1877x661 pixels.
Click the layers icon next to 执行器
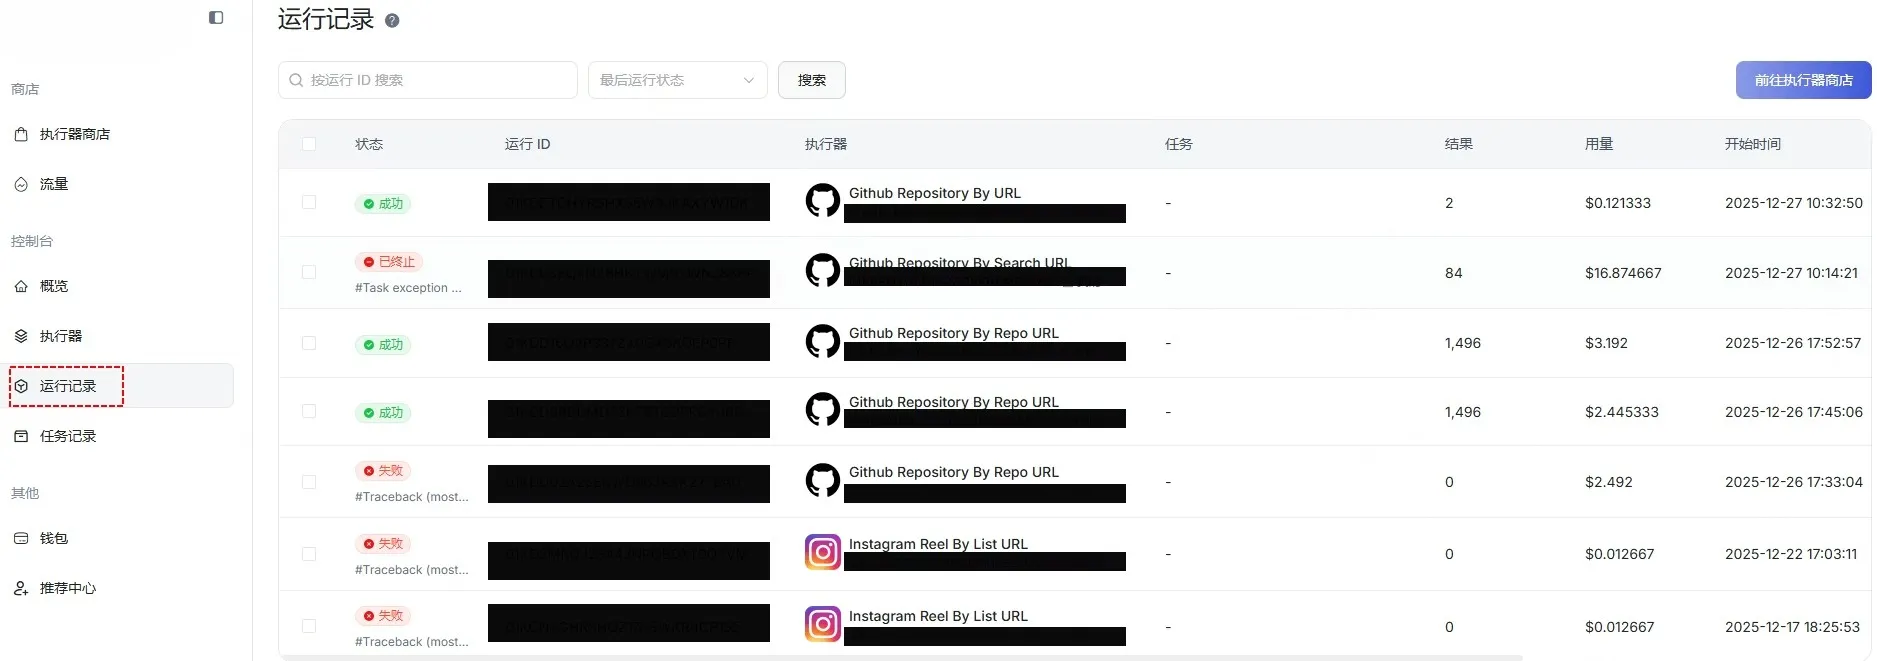click(21, 336)
